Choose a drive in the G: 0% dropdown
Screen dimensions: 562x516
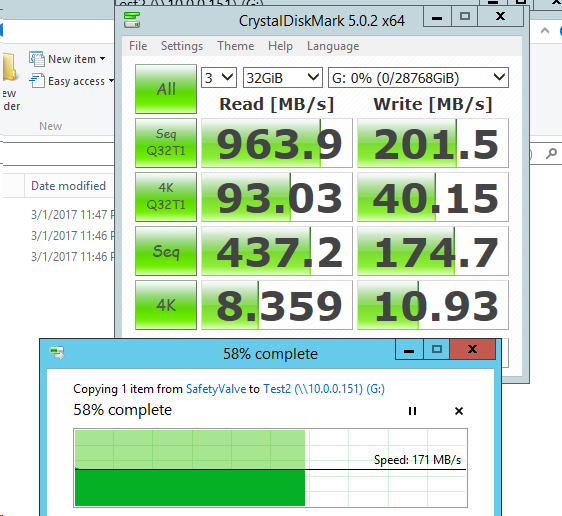(x=418, y=77)
